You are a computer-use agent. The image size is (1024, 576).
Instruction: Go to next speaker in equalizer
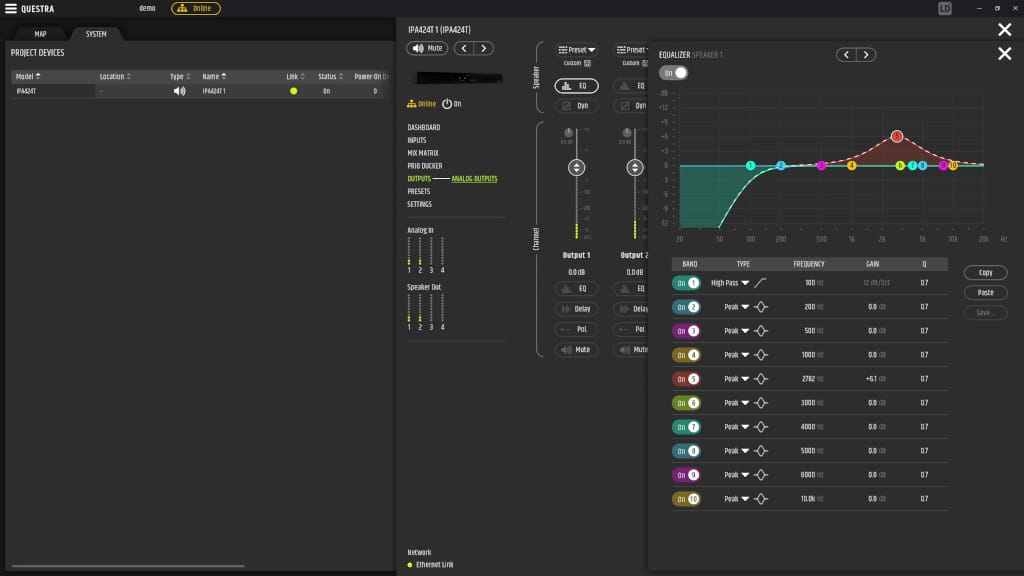(866, 55)
